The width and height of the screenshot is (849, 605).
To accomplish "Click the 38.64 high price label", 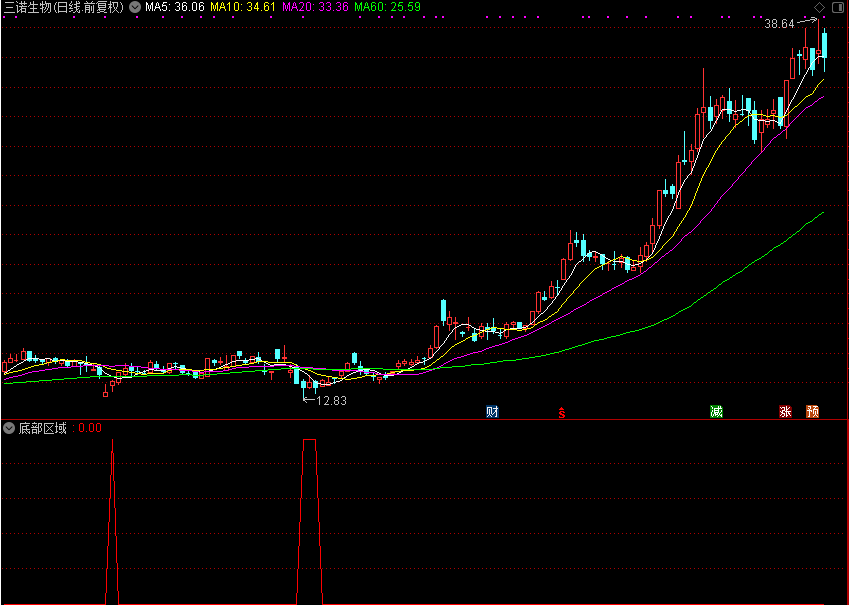I will tap(779, 24).
